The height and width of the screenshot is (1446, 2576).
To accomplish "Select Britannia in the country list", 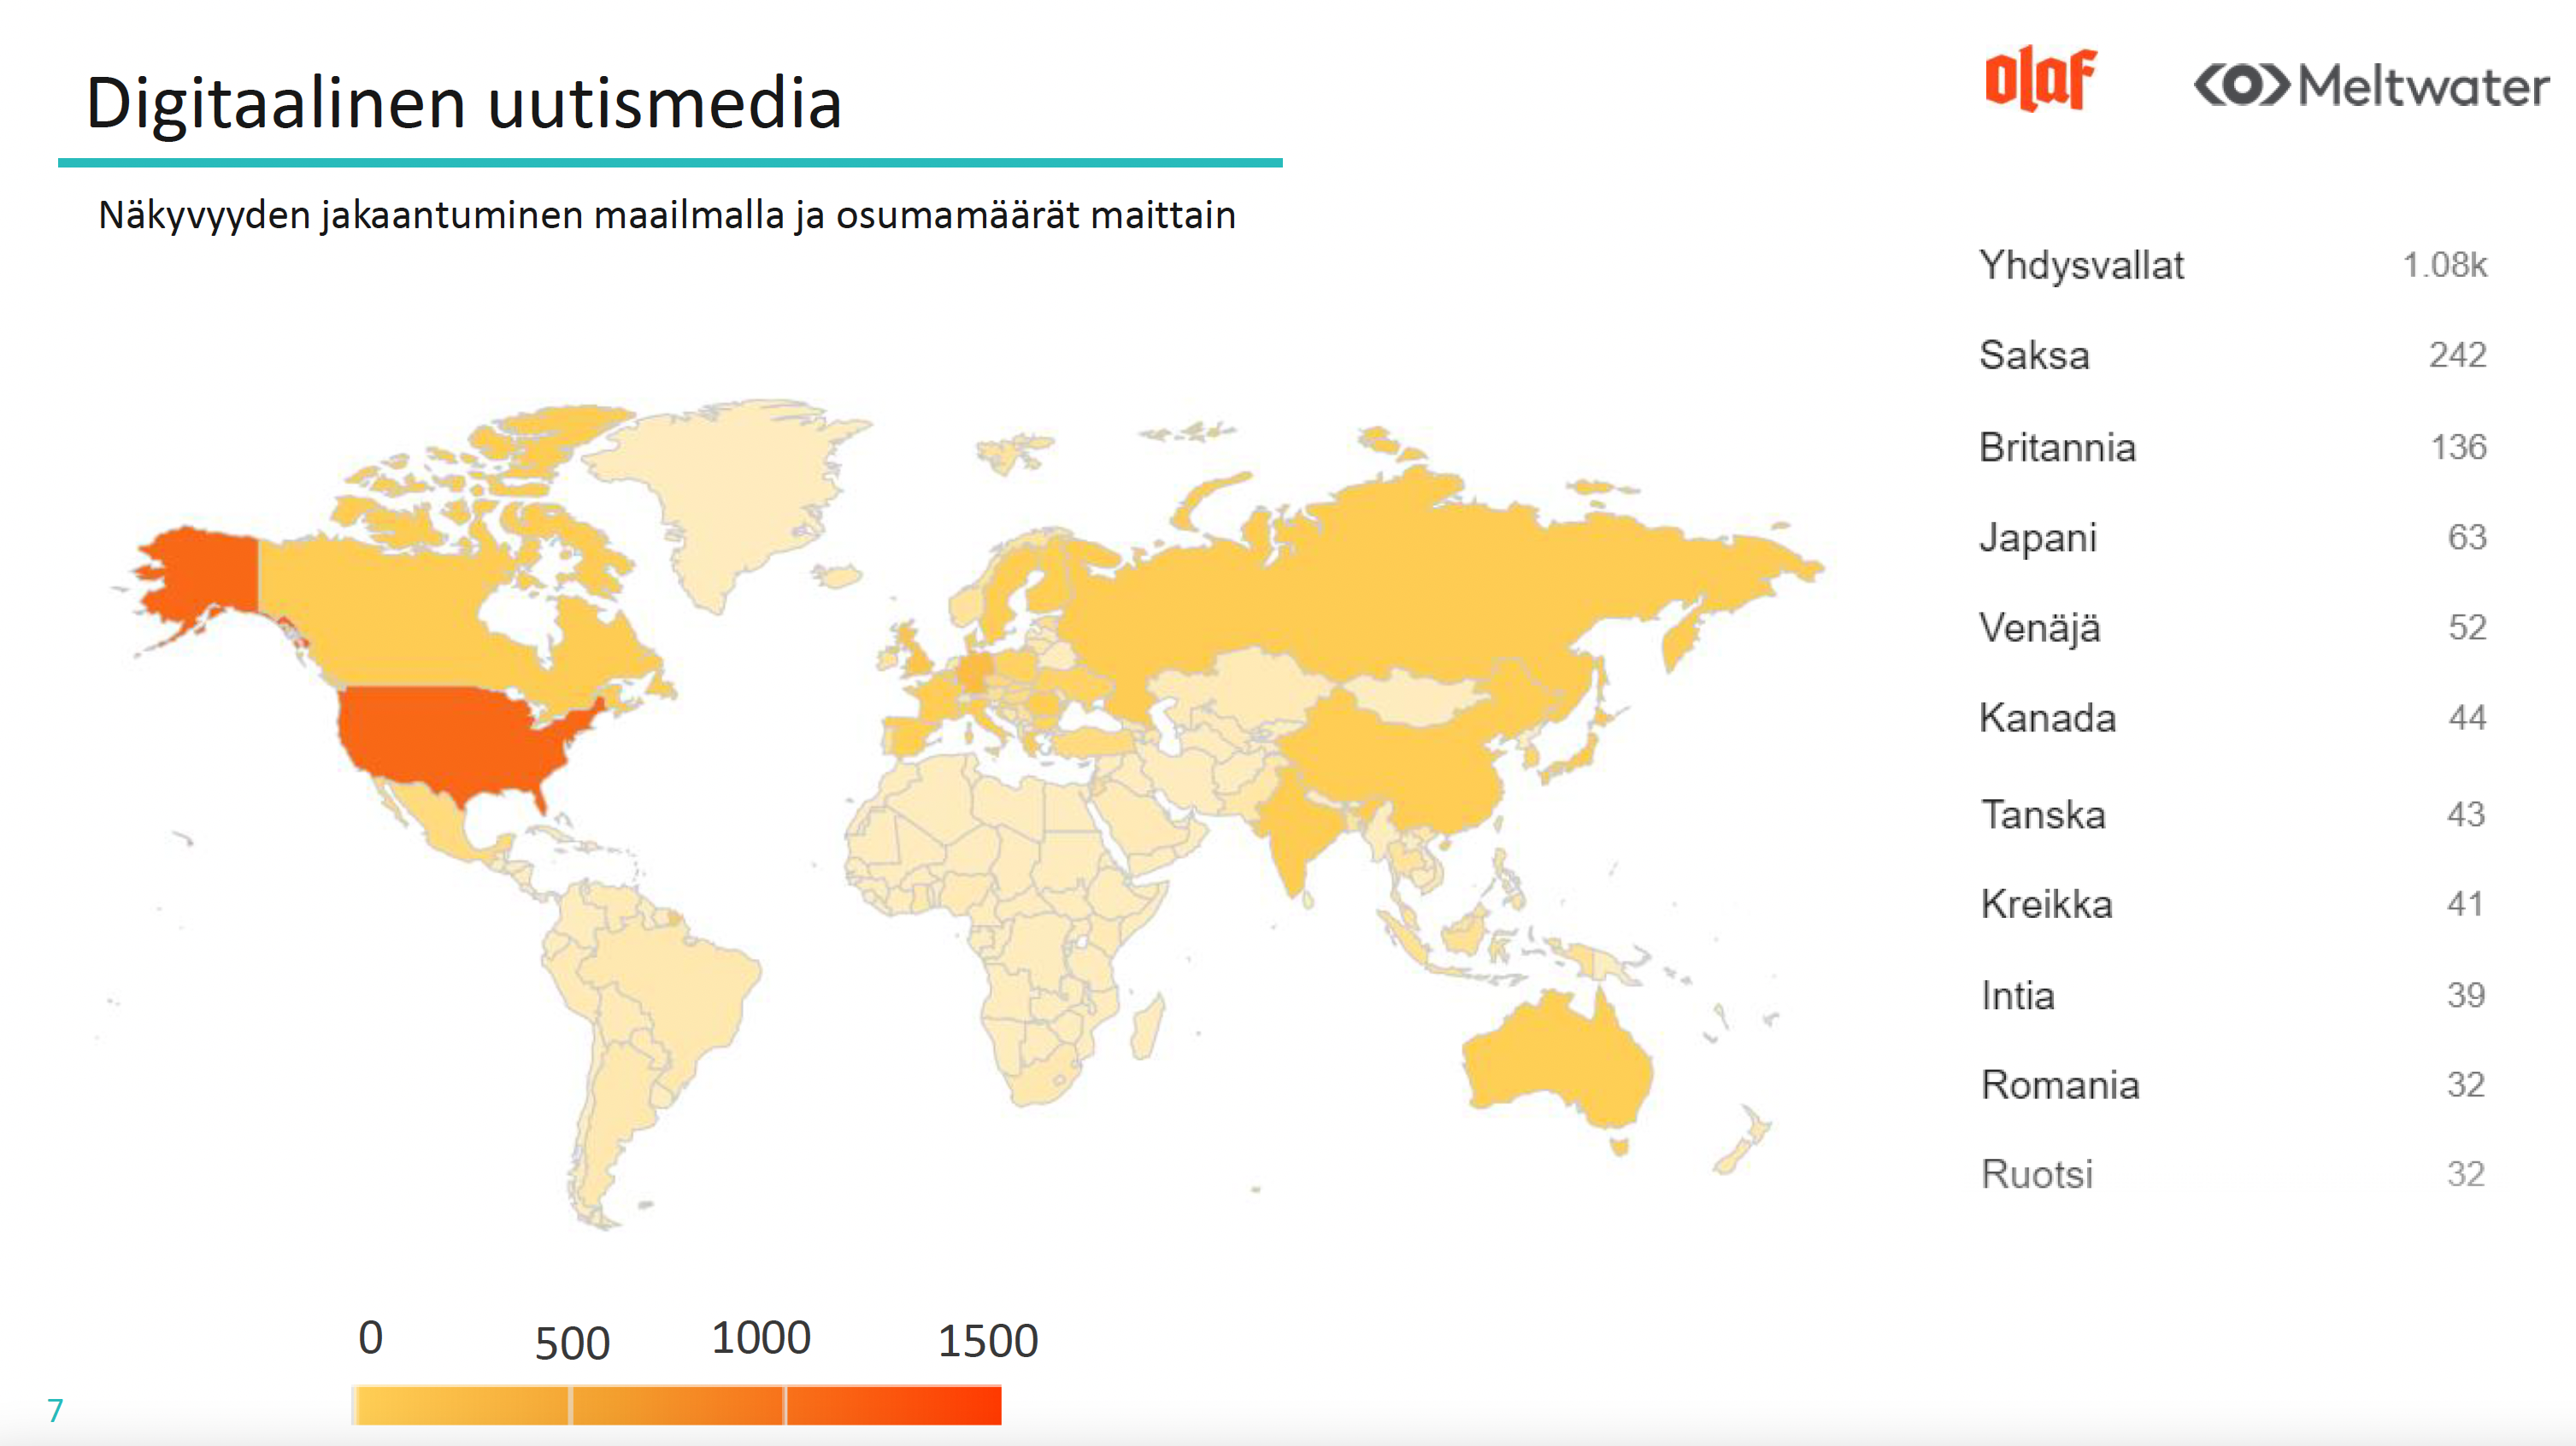I will coord(2232,447).
